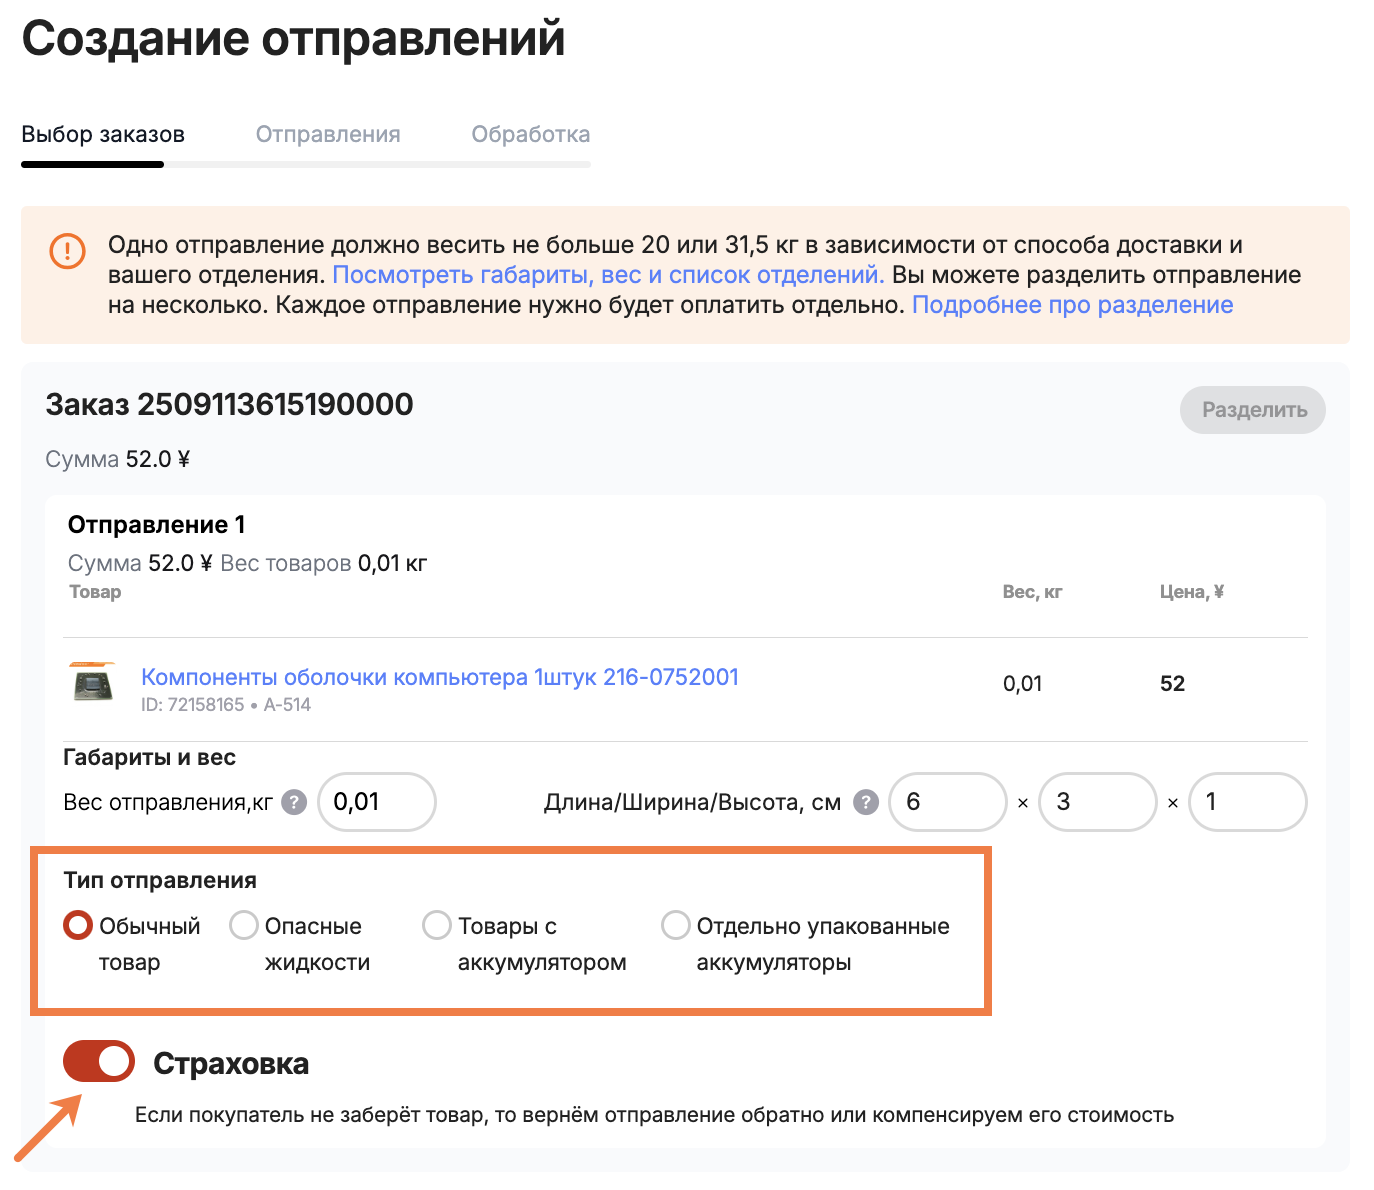1374x1190 pixels.
Task: Click the length input showing 6
Action: (947, 802)
